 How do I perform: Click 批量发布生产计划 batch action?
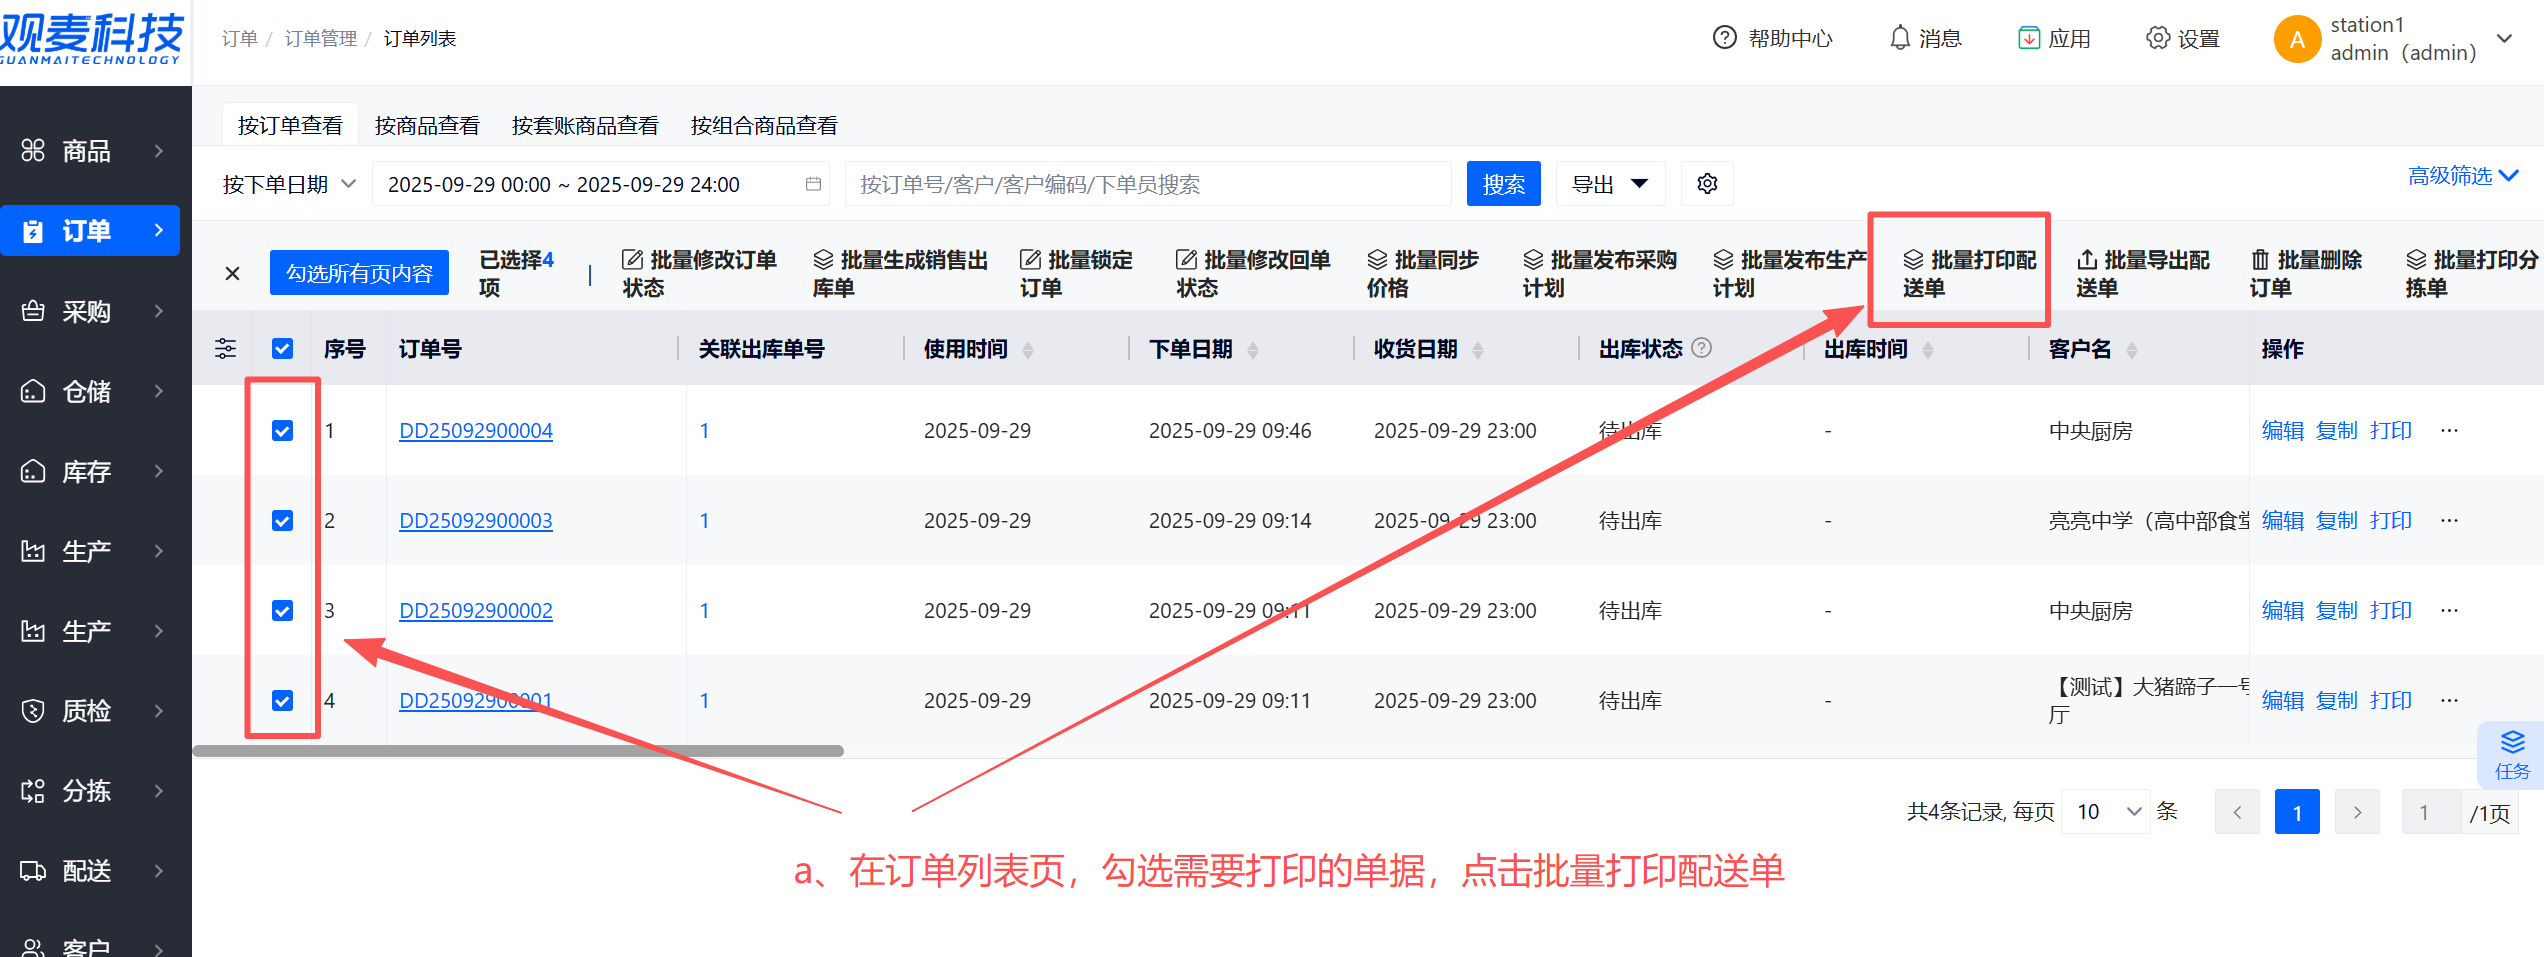tap(1789, 273)
